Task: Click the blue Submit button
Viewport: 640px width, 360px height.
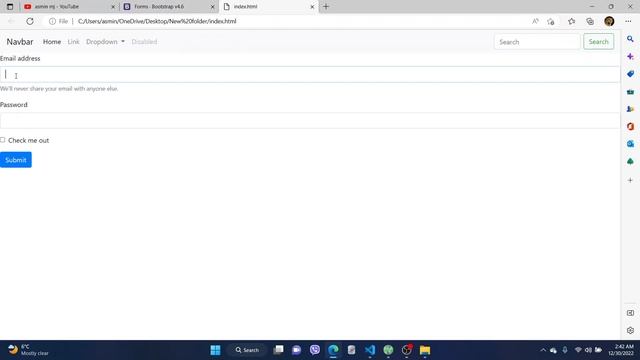Action: point(16,160)
